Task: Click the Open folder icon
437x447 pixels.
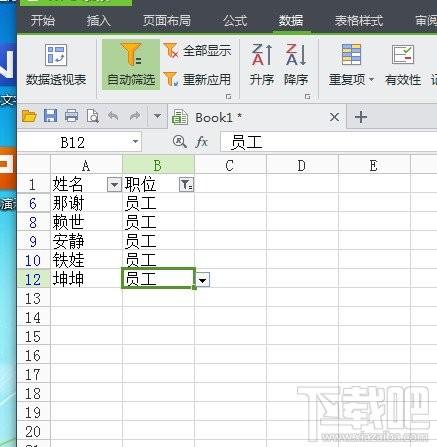Action: 29,116
